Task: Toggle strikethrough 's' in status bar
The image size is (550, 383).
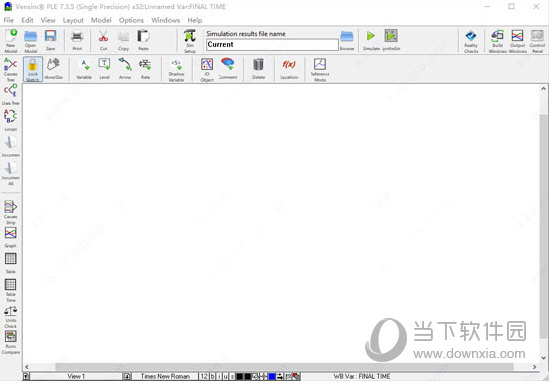Action: click(x=232, y=376)
